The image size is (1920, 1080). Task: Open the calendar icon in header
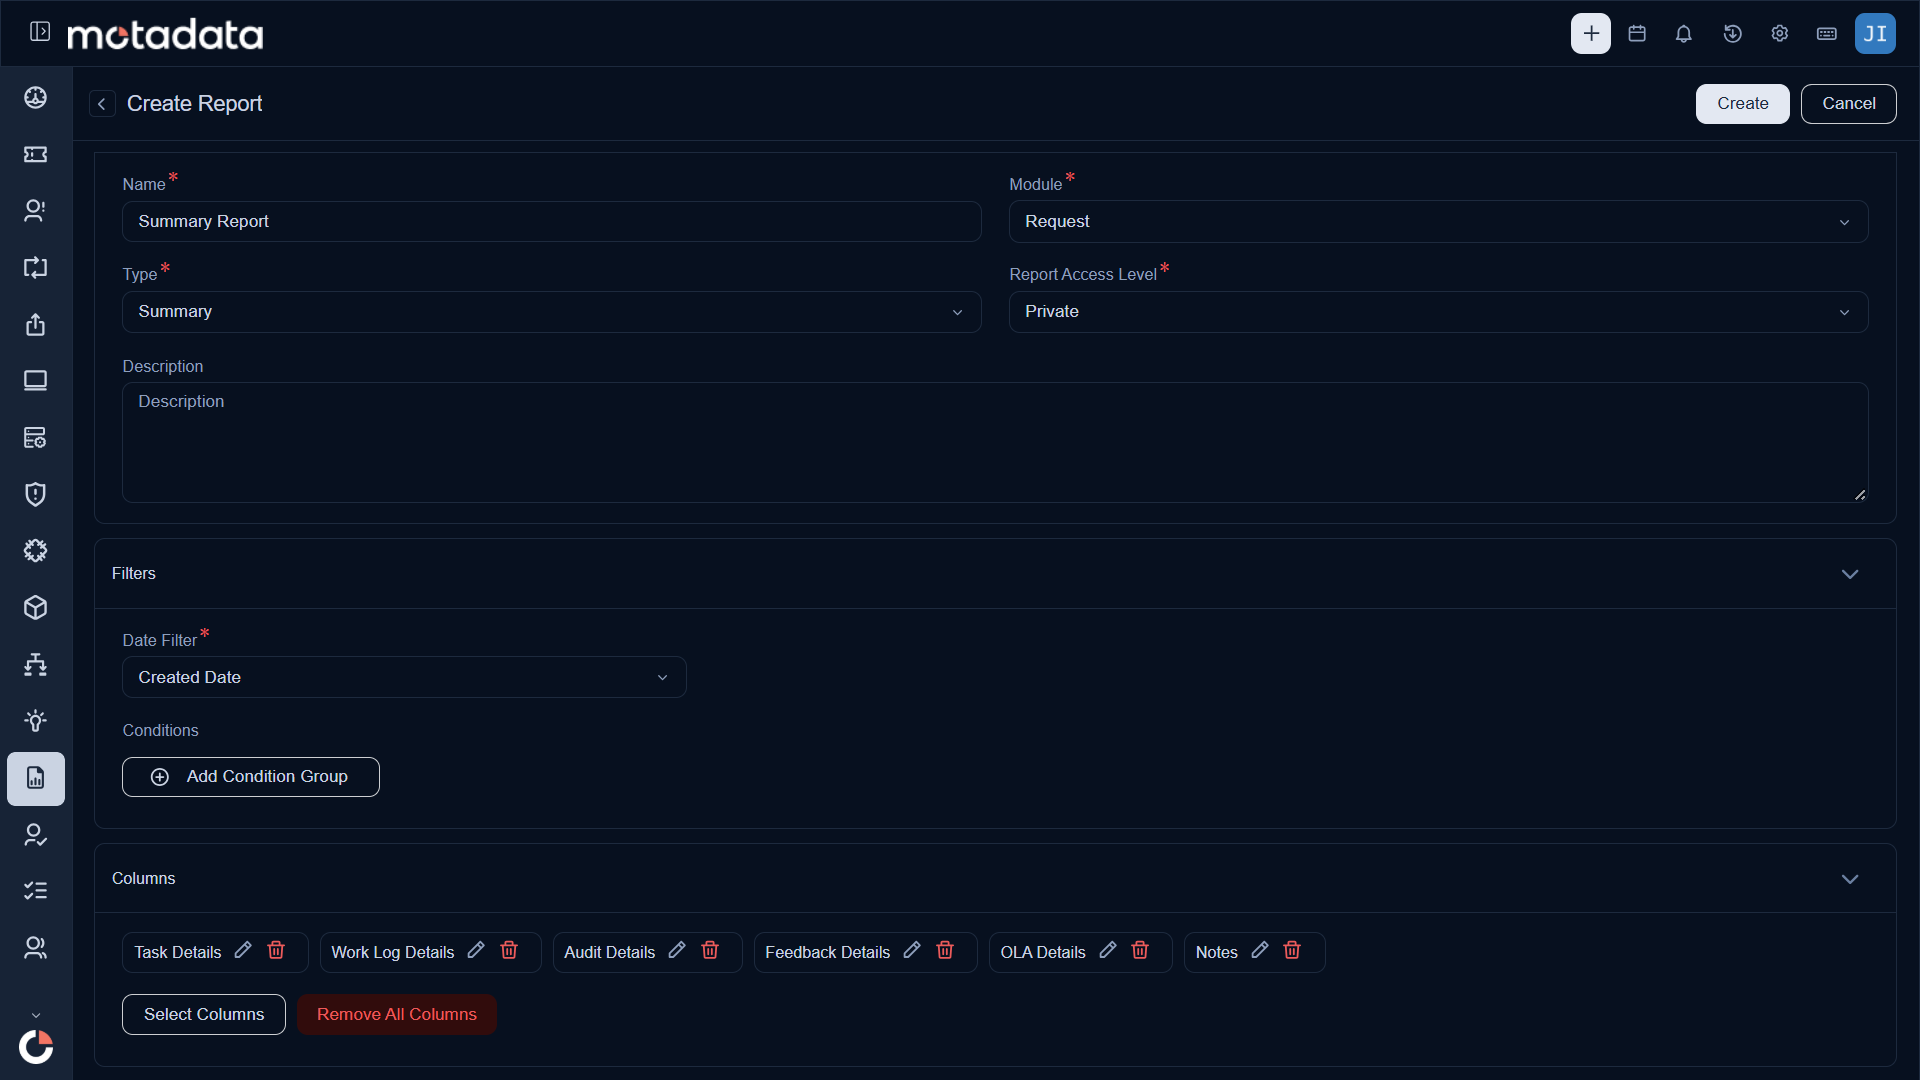point(1637,33)
